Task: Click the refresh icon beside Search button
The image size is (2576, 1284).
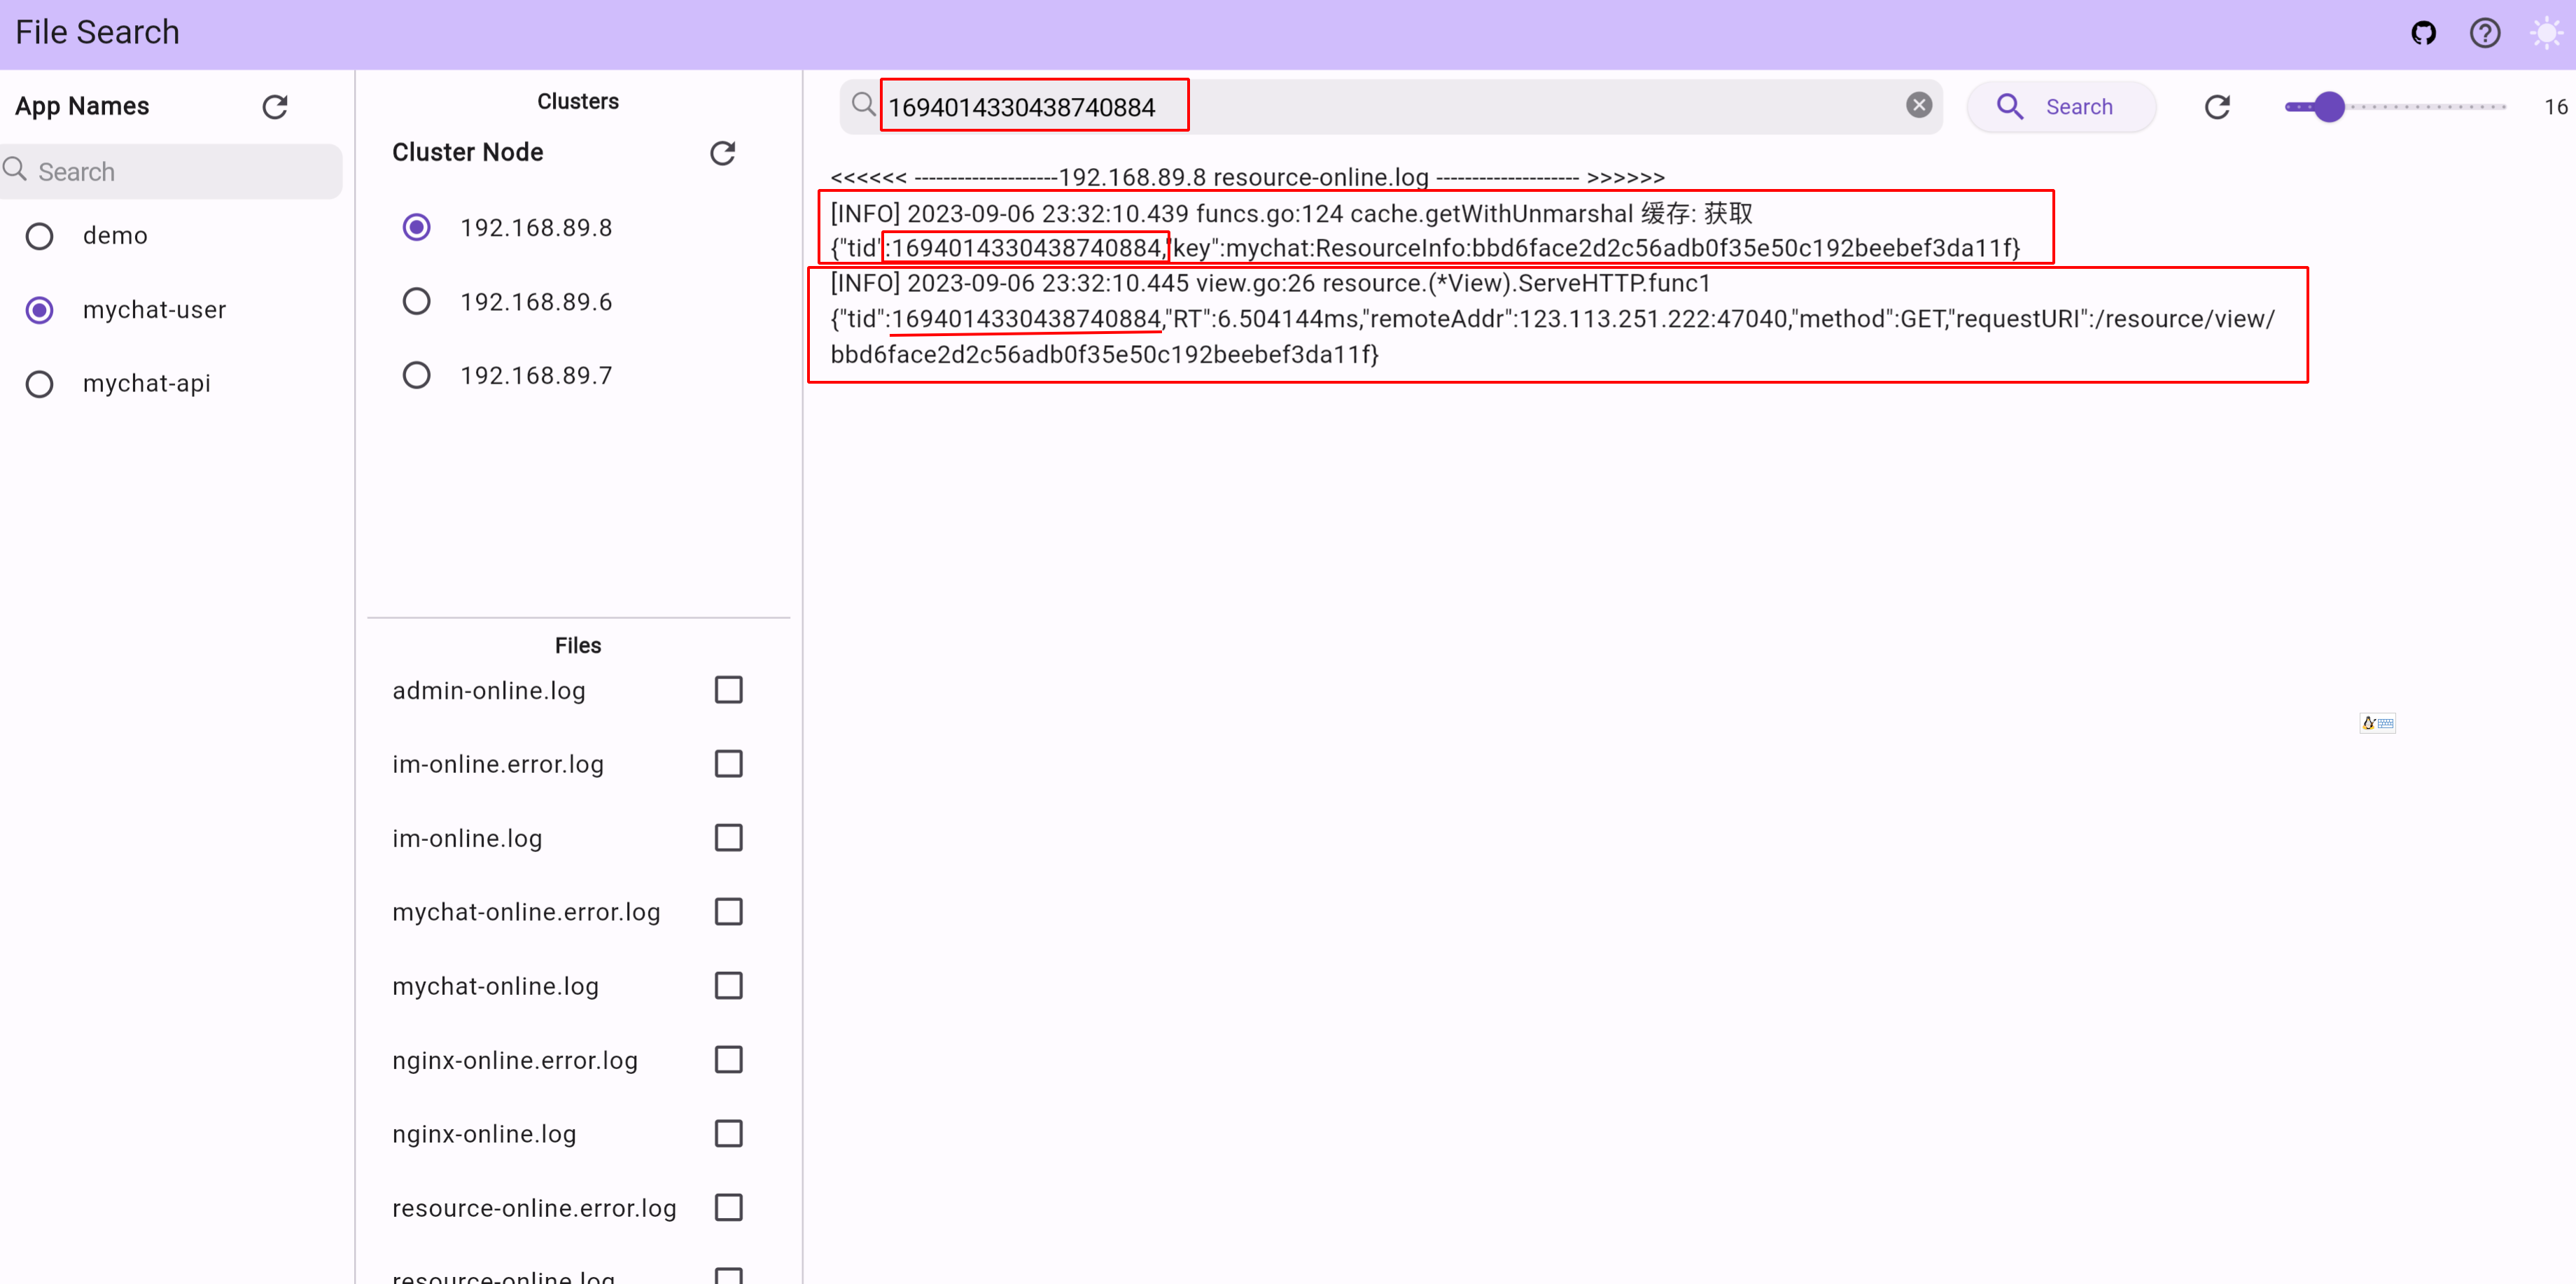Action: [x=2217, y=107]
